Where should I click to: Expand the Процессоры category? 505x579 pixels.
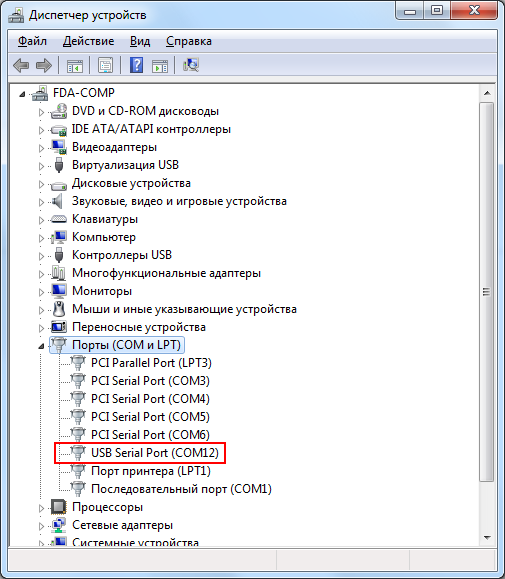pyautogui.click(x=41, y=508)
